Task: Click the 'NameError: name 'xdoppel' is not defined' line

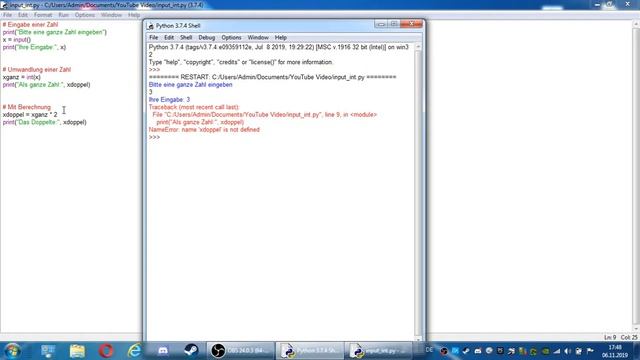Action: point(204,130)
